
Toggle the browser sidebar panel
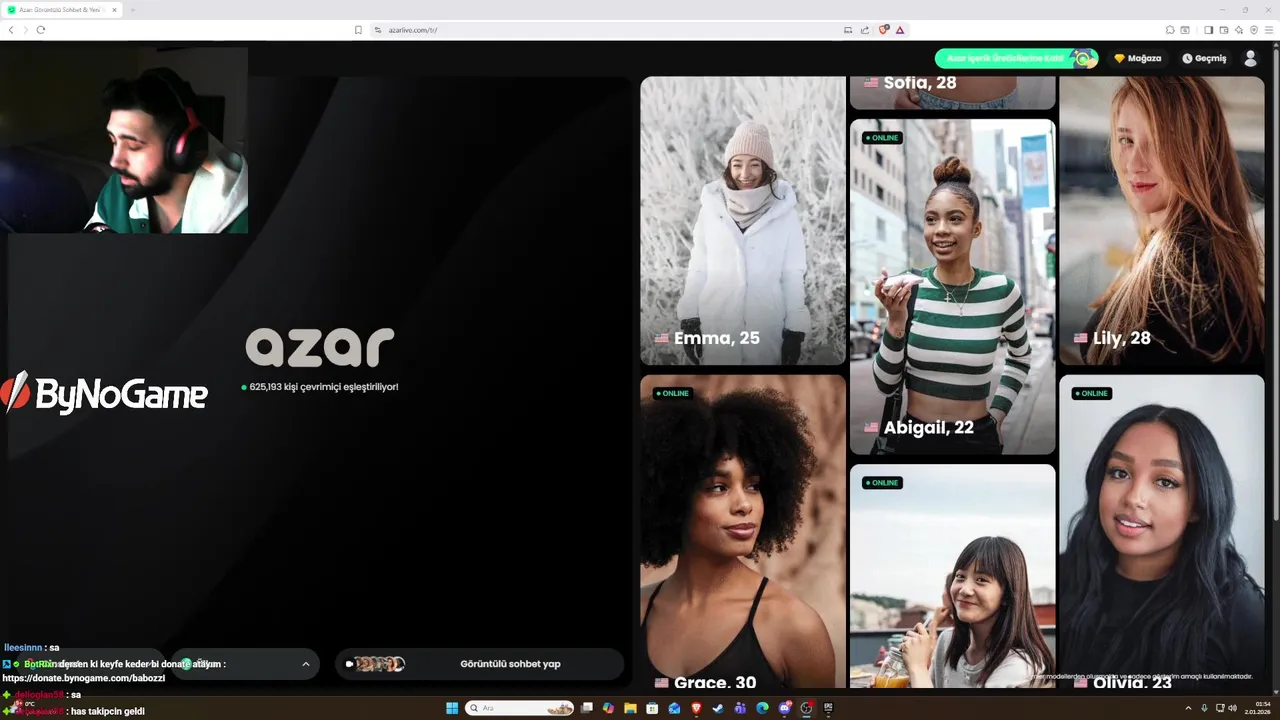coord(1208,30)
